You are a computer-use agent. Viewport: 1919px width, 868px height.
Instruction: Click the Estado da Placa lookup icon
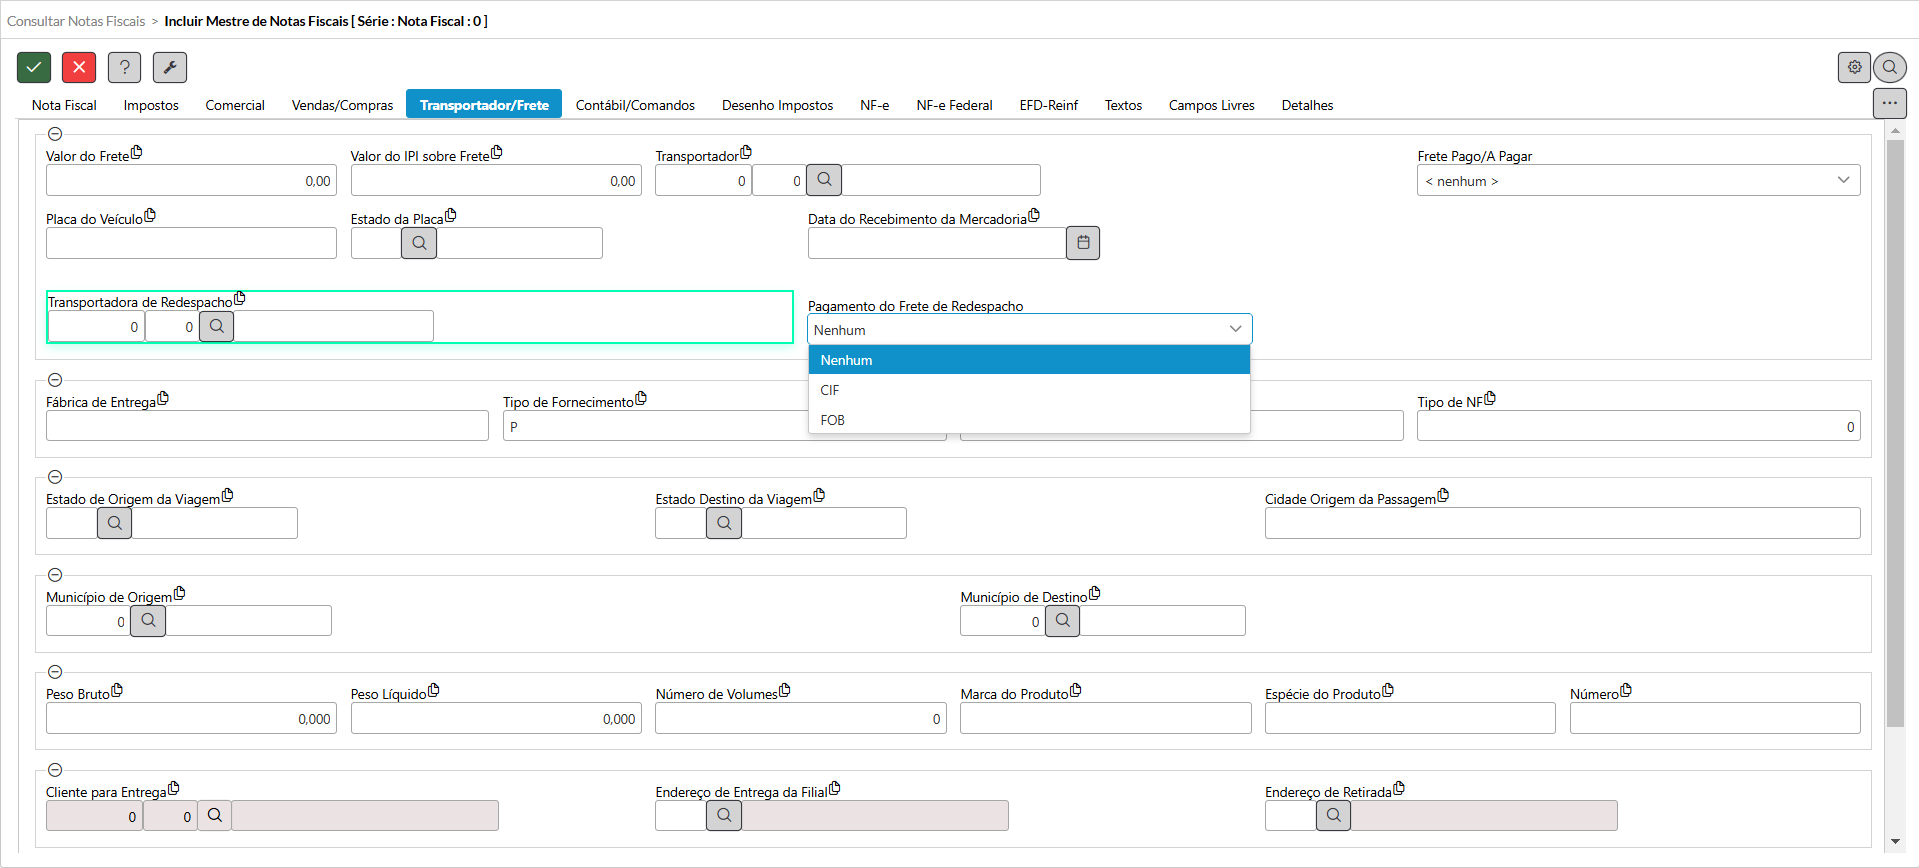coord(419,243)
